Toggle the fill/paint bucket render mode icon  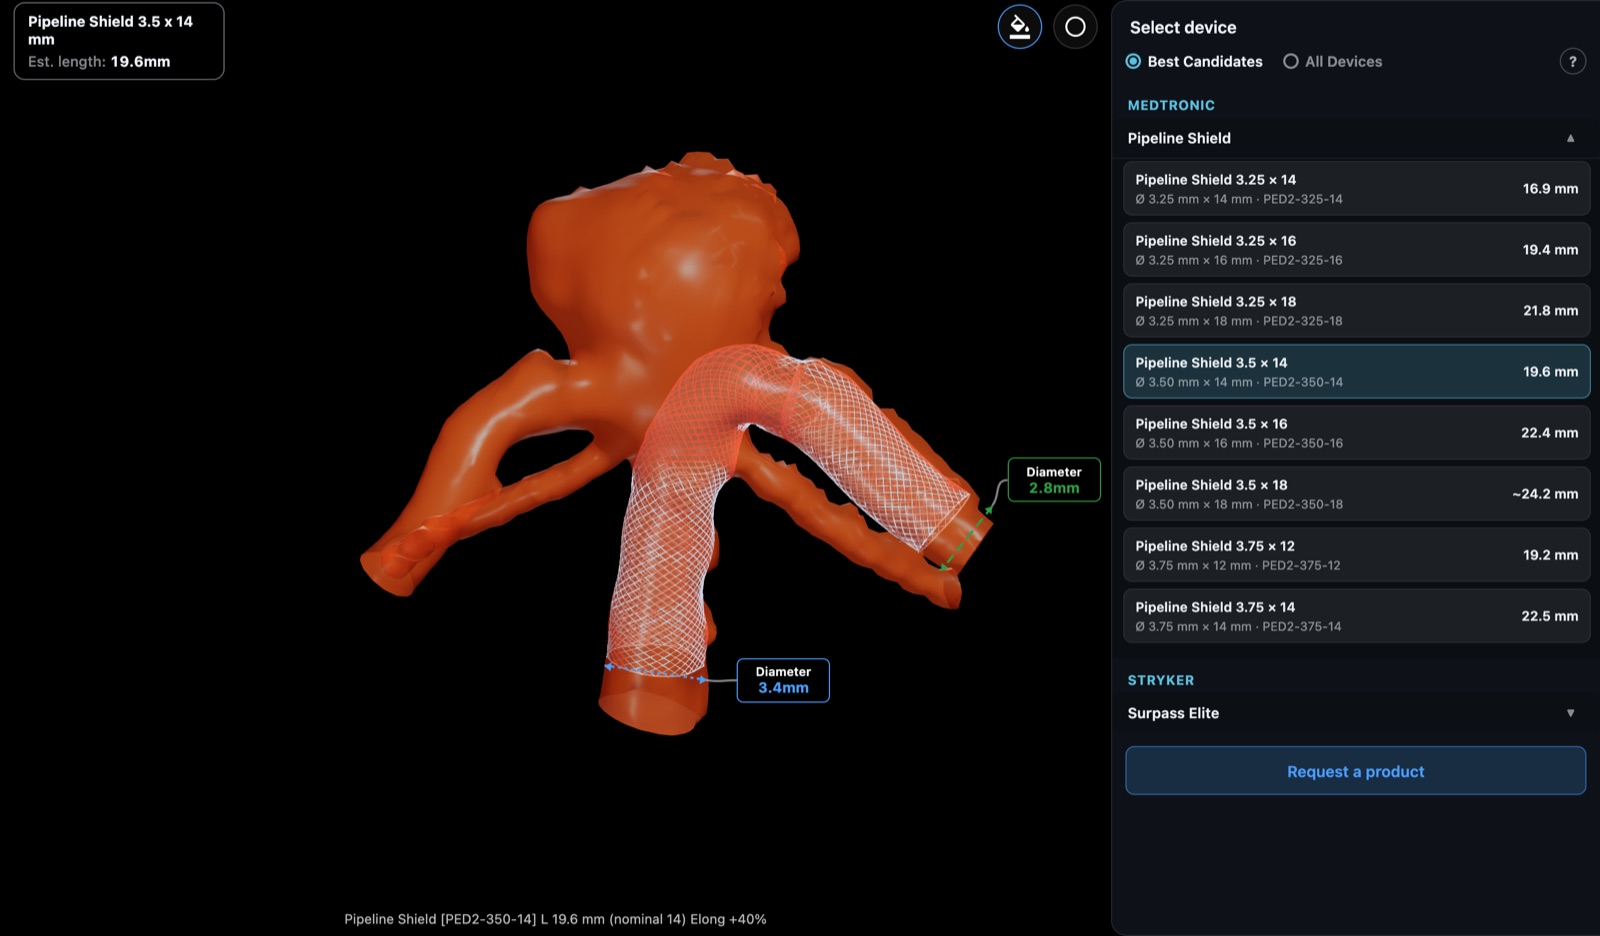pos(1019,27)
